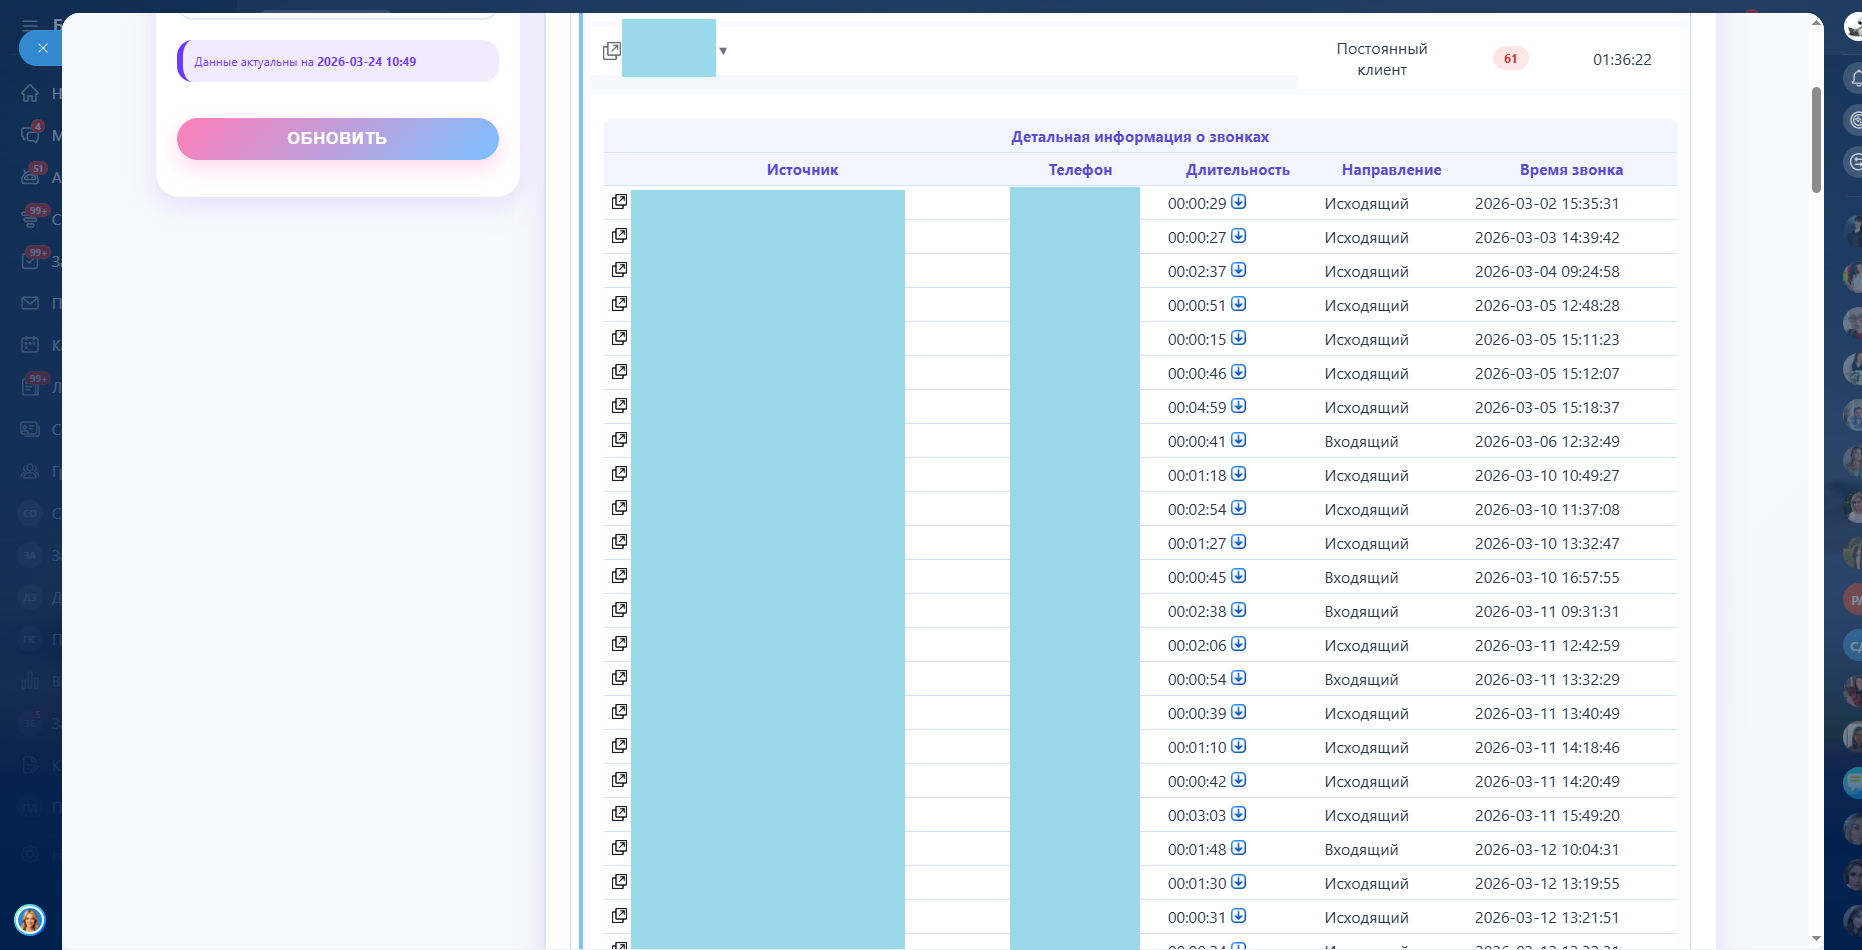The height and width of the screenshot is (950, 1862).
Task: Download the recording of the 00:00:46 call
Action: [1239, 372]
